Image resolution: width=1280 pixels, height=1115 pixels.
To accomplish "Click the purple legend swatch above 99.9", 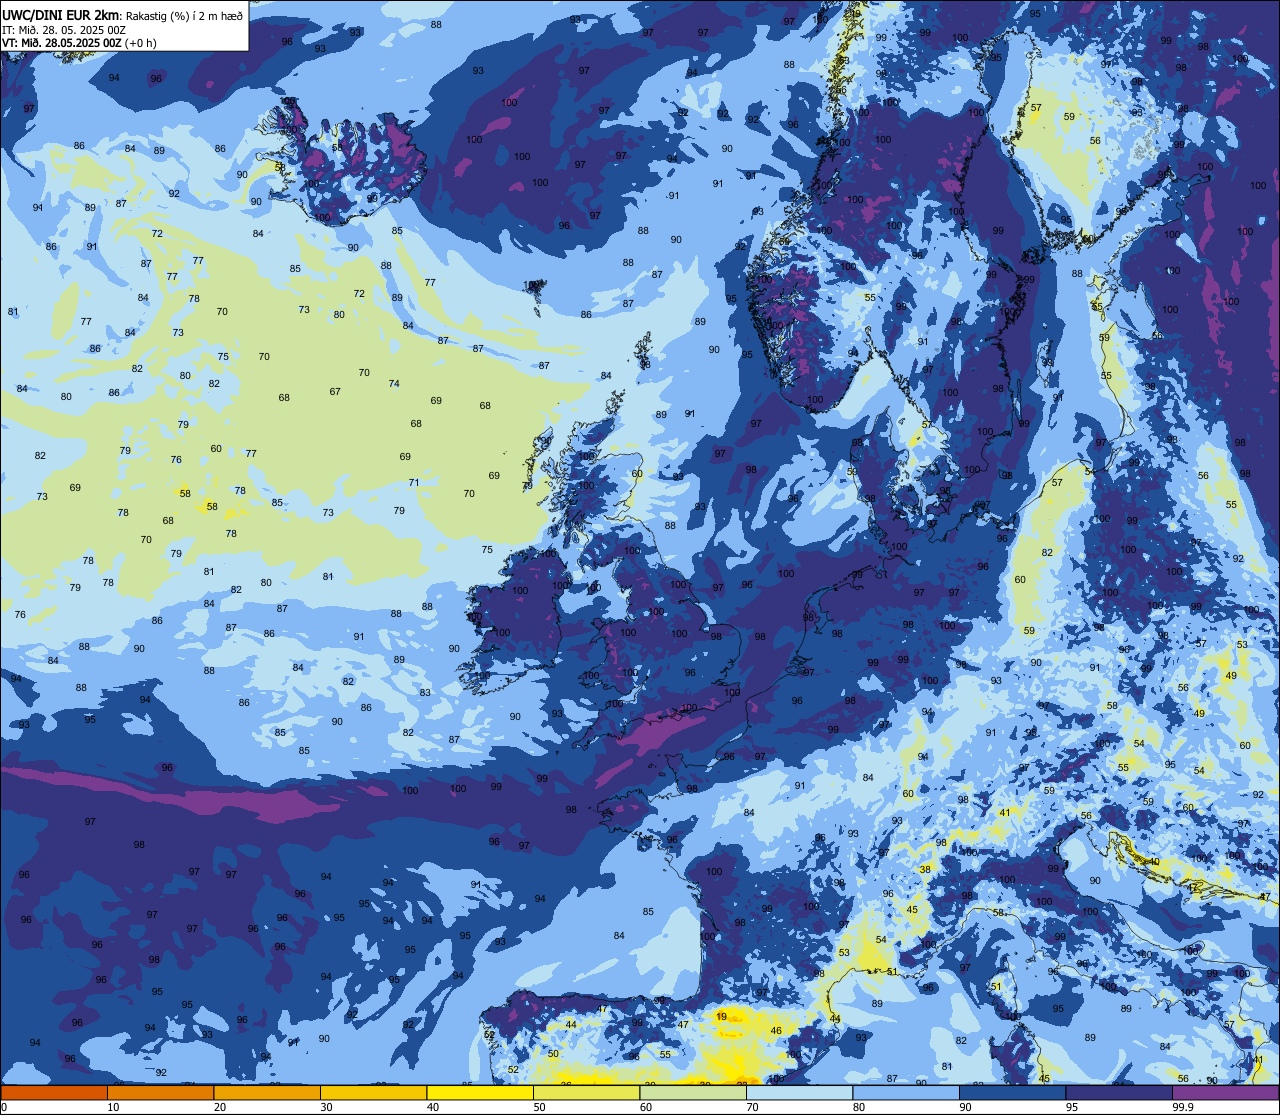I will (1225, 1092).
